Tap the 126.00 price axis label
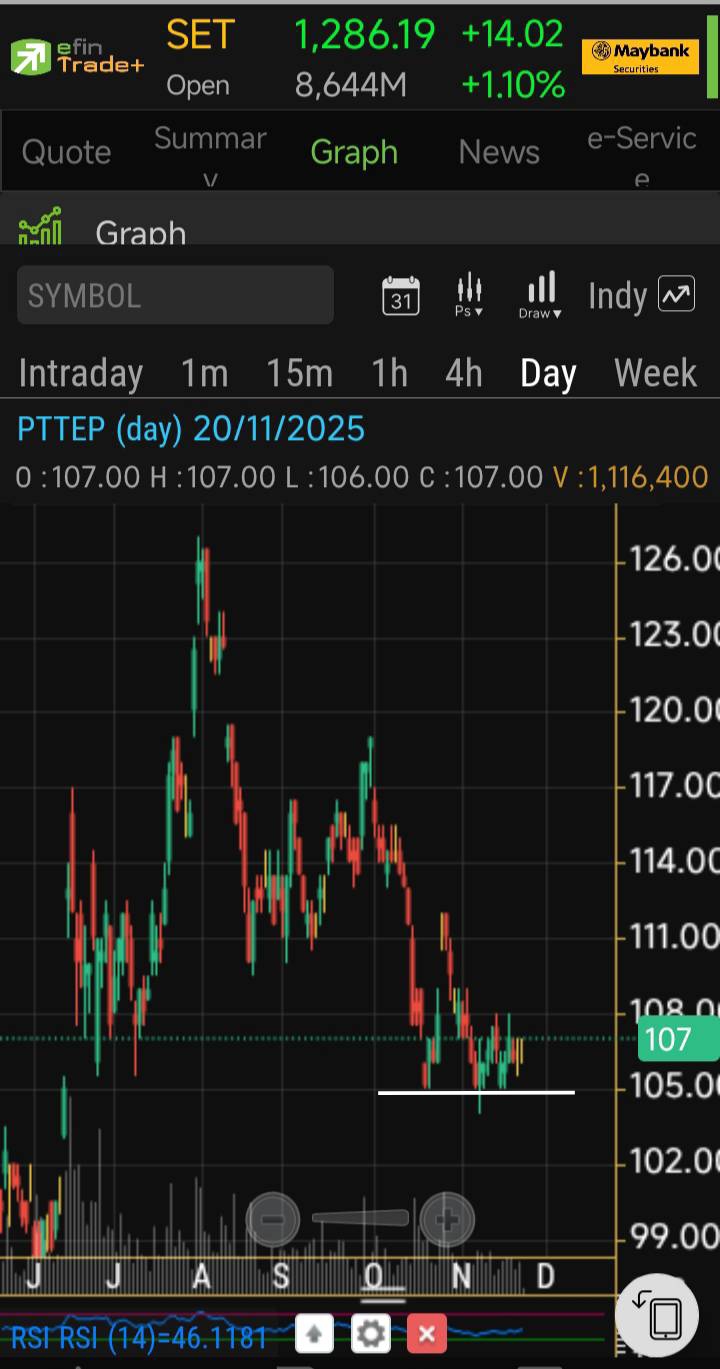 pos(674,558)
